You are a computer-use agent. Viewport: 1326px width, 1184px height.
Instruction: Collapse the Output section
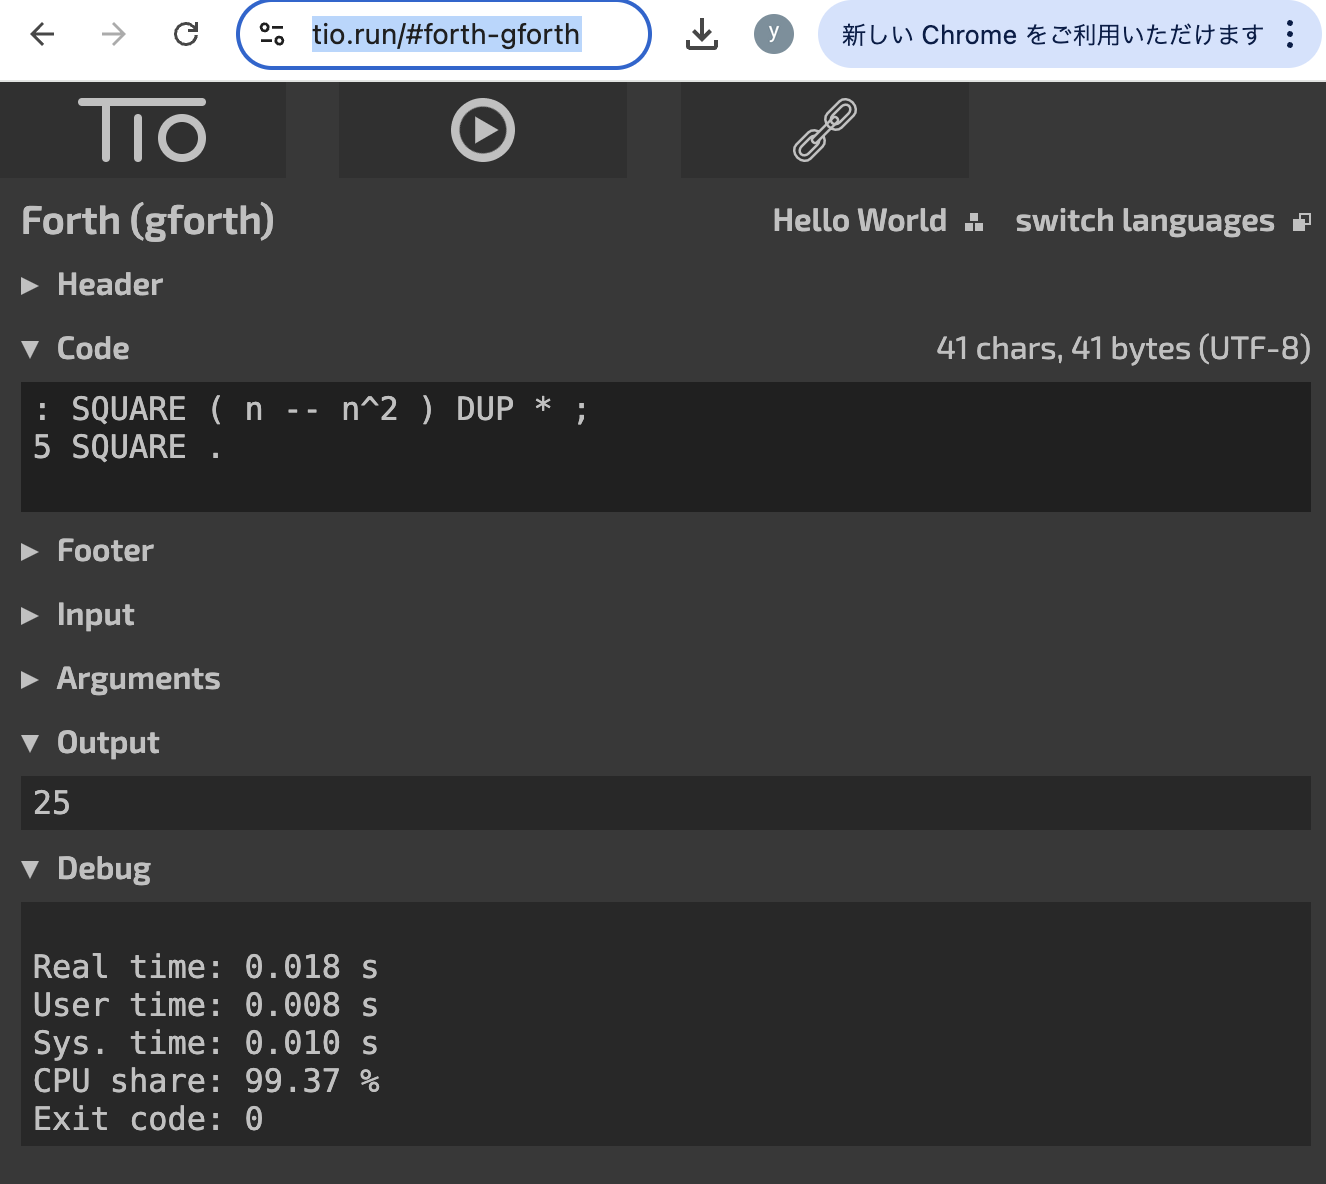tap(107, 743)
